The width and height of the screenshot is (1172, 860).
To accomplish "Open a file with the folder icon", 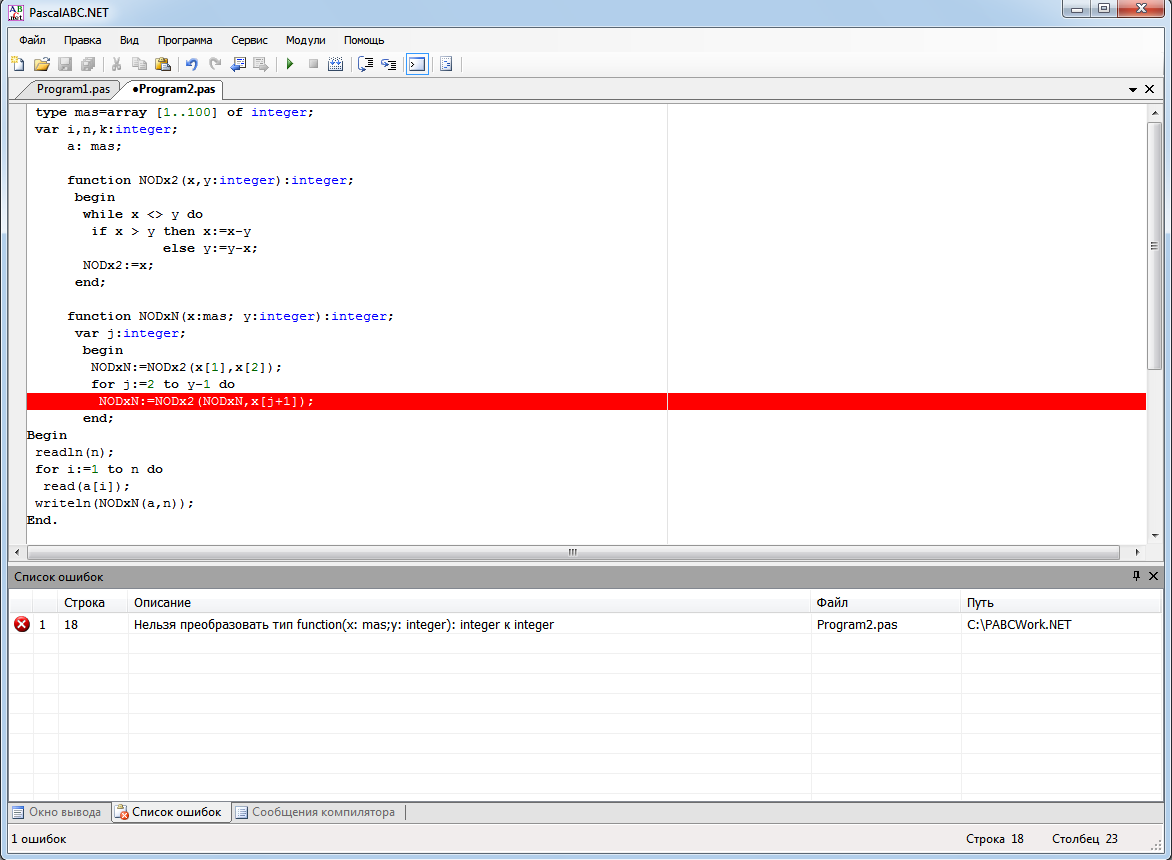I will 41,64.
